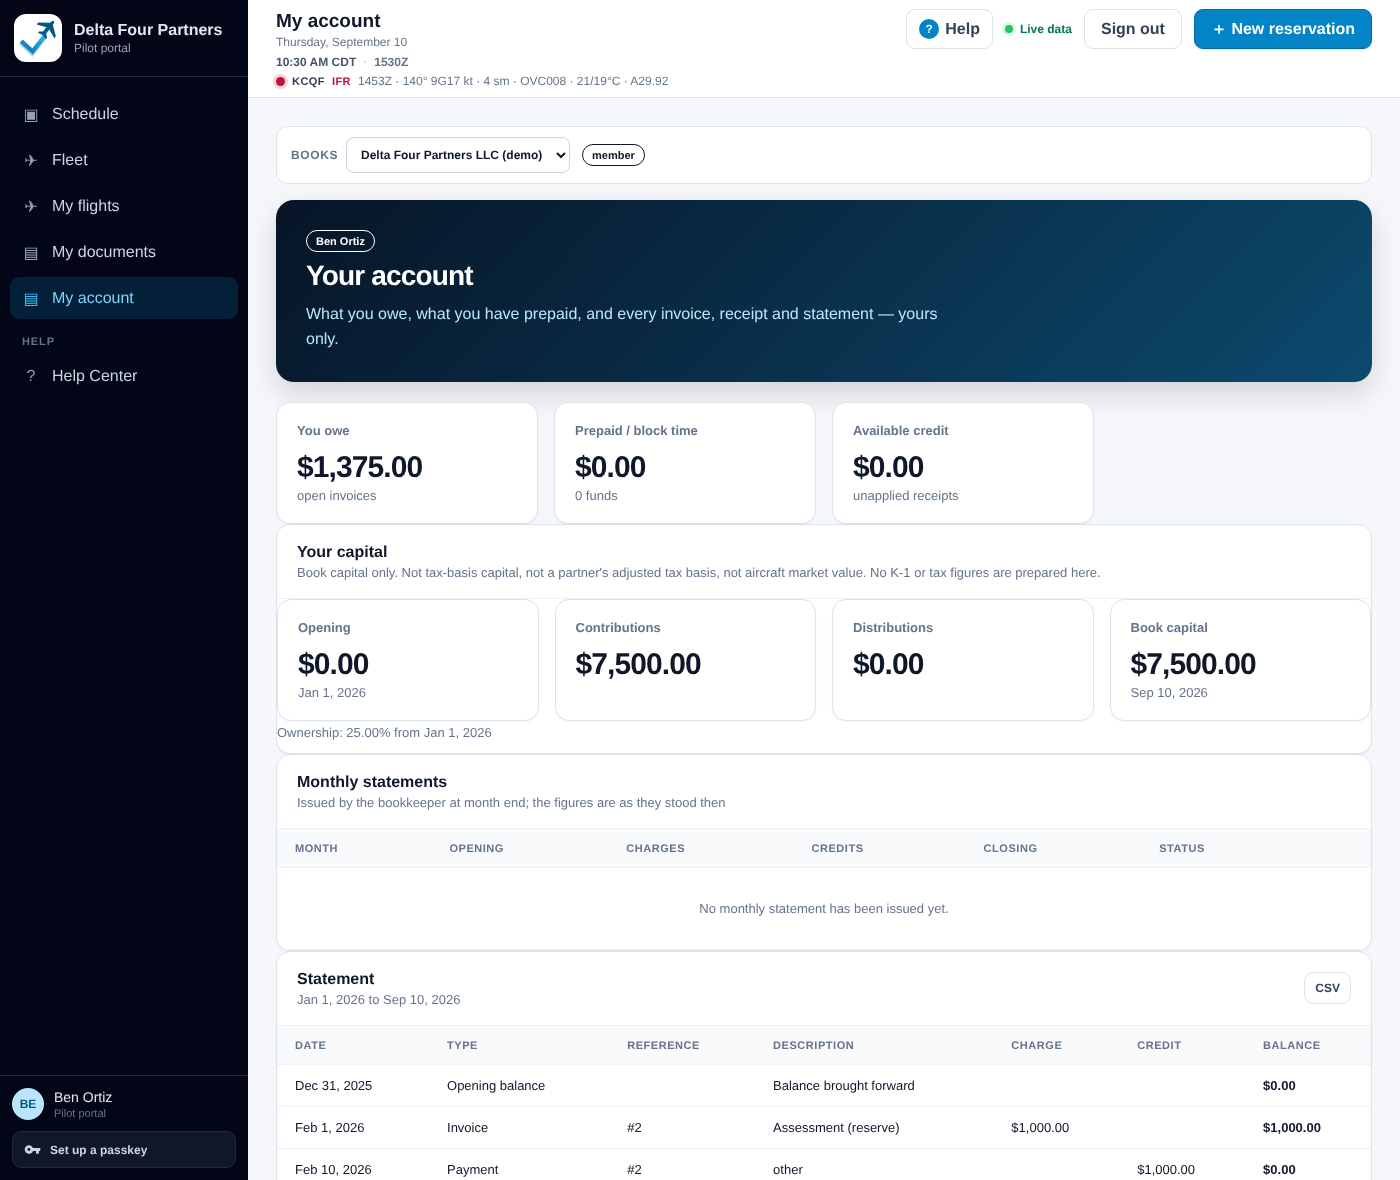Click the Ben Ortiz badge in banner
Screen dimensions: 1400x1180
pyautogui.click(x=340, y=241)
